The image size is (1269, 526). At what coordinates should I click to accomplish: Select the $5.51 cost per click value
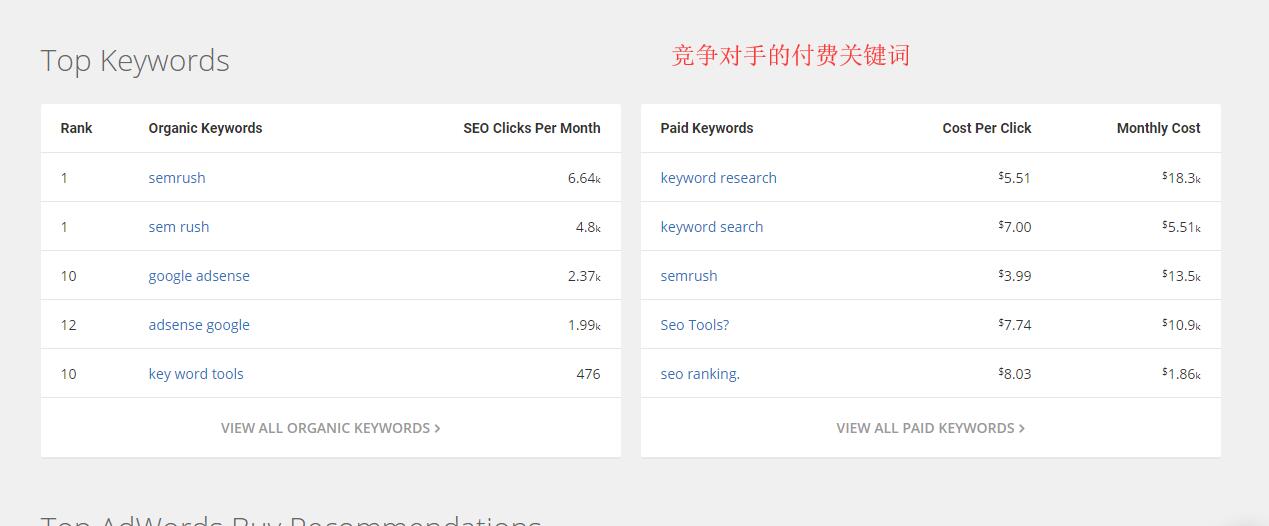1014,178
